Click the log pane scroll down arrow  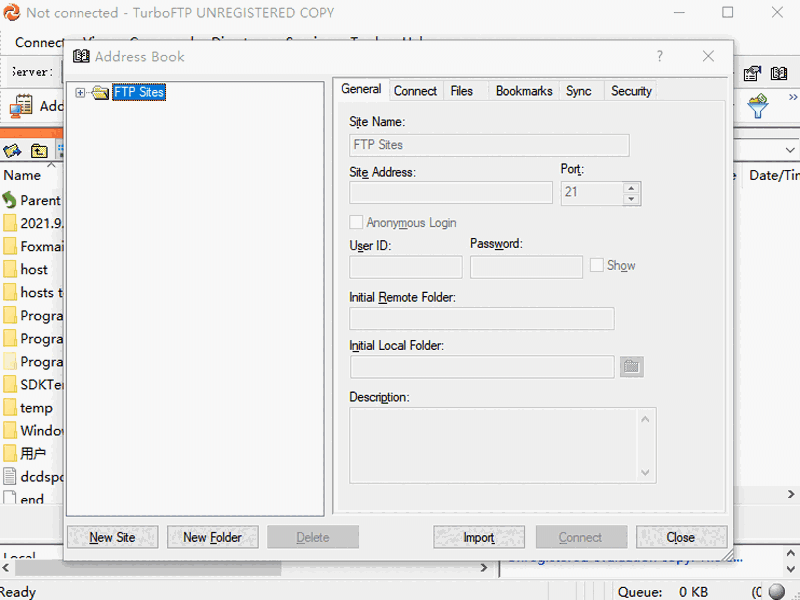[791, 568]
